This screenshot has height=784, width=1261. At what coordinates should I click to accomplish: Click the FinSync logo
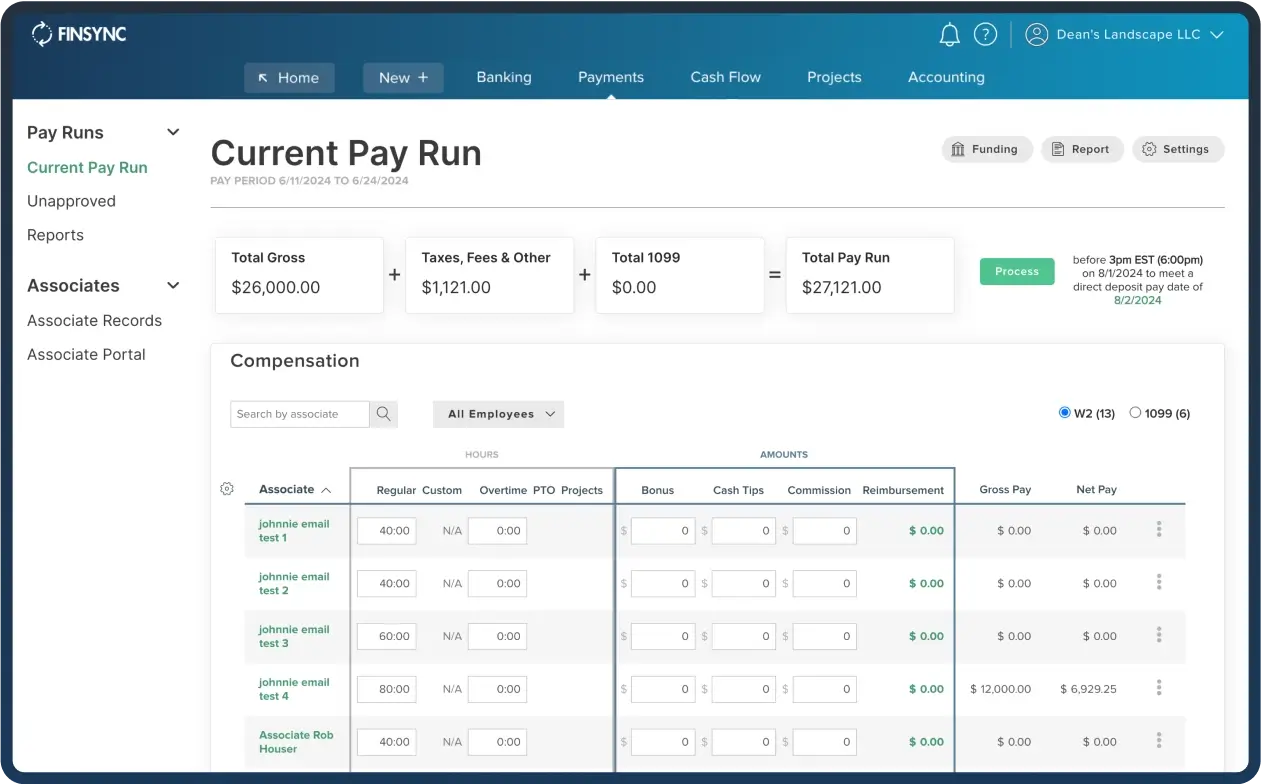click(79, 35)
